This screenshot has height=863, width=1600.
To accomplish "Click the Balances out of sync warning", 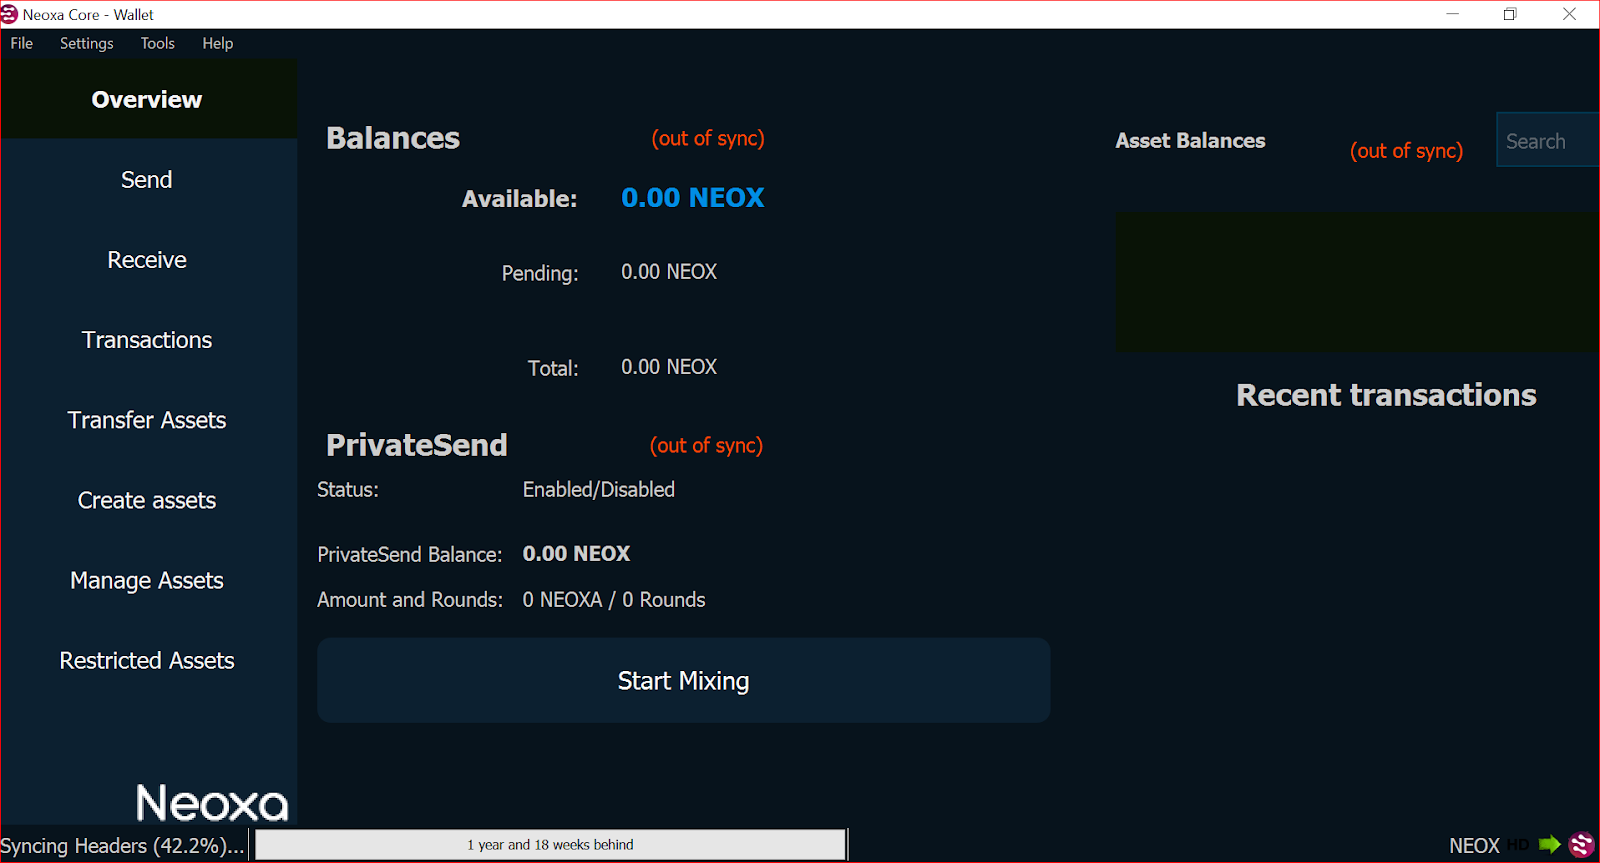I will 708,138.
